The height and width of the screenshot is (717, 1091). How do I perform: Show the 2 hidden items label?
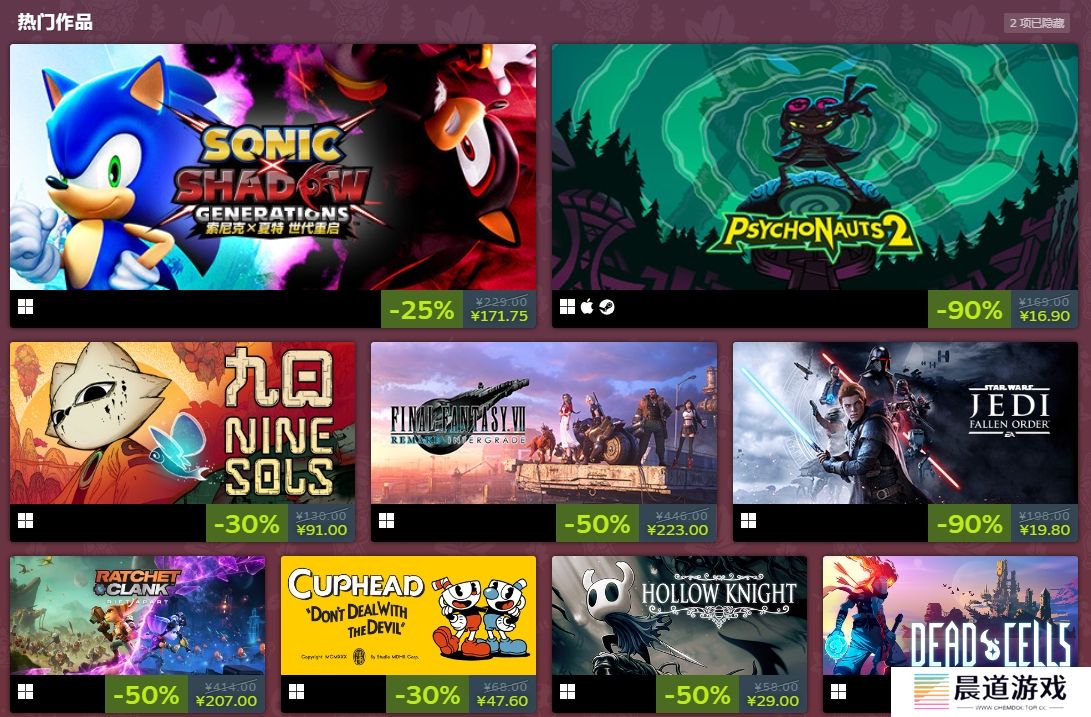click(x=1037, y=23)
